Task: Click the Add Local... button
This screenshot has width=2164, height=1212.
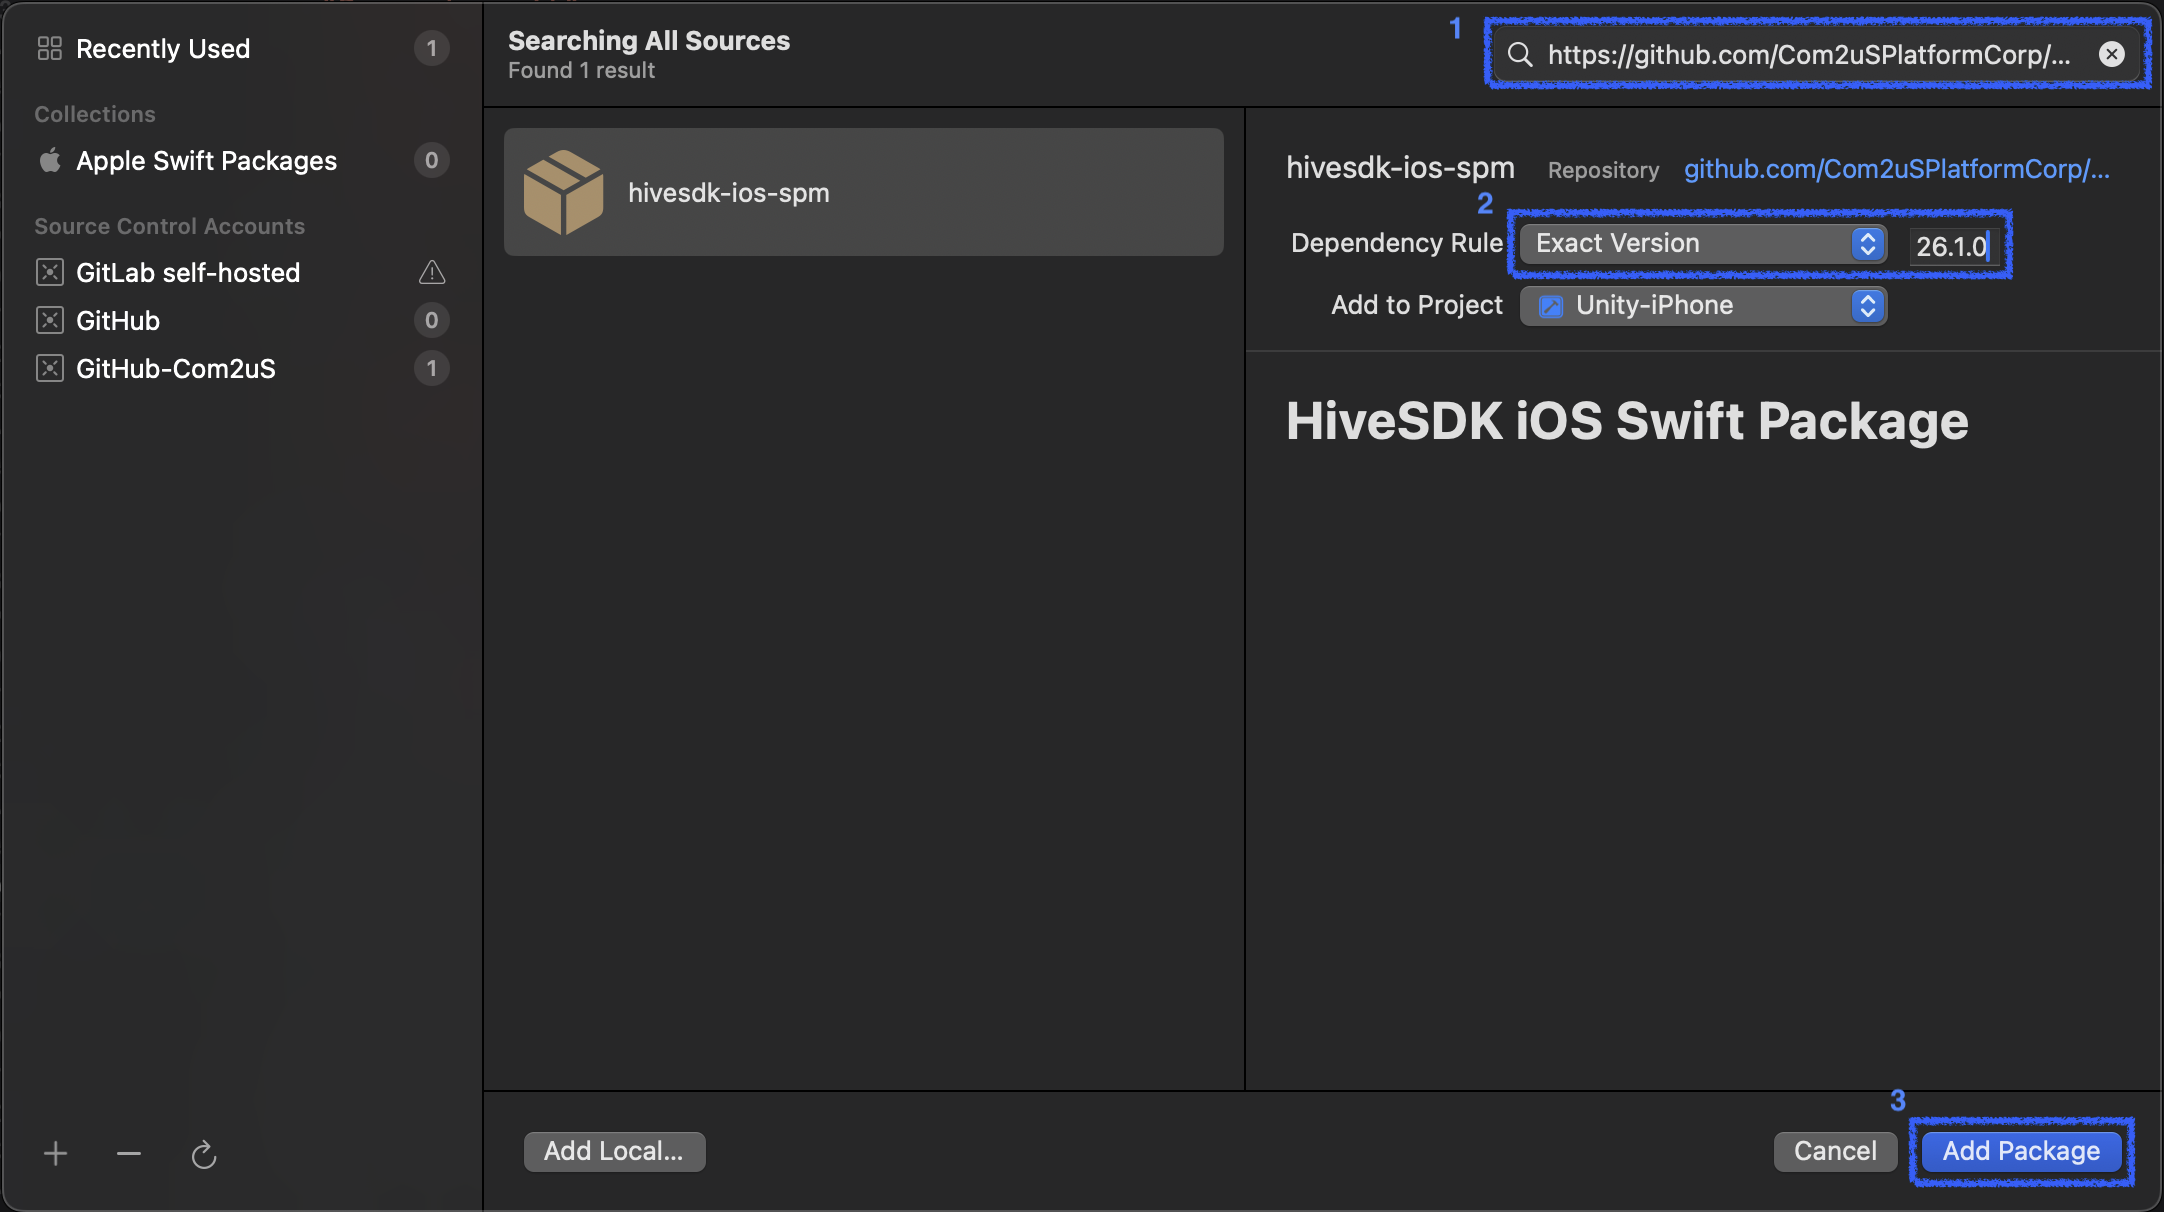Action: [x=614, y=1151]
